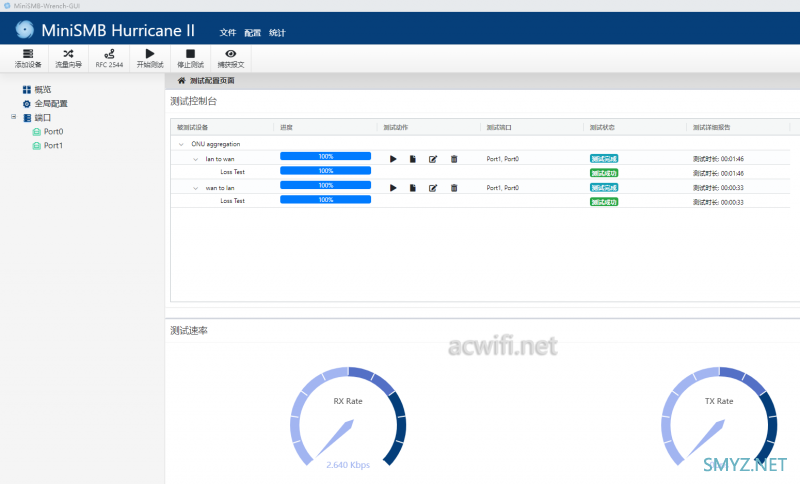The height and width of the screenshot is (484, 800).
Task: Open the 统计 menu
Action: click(277, 33)
